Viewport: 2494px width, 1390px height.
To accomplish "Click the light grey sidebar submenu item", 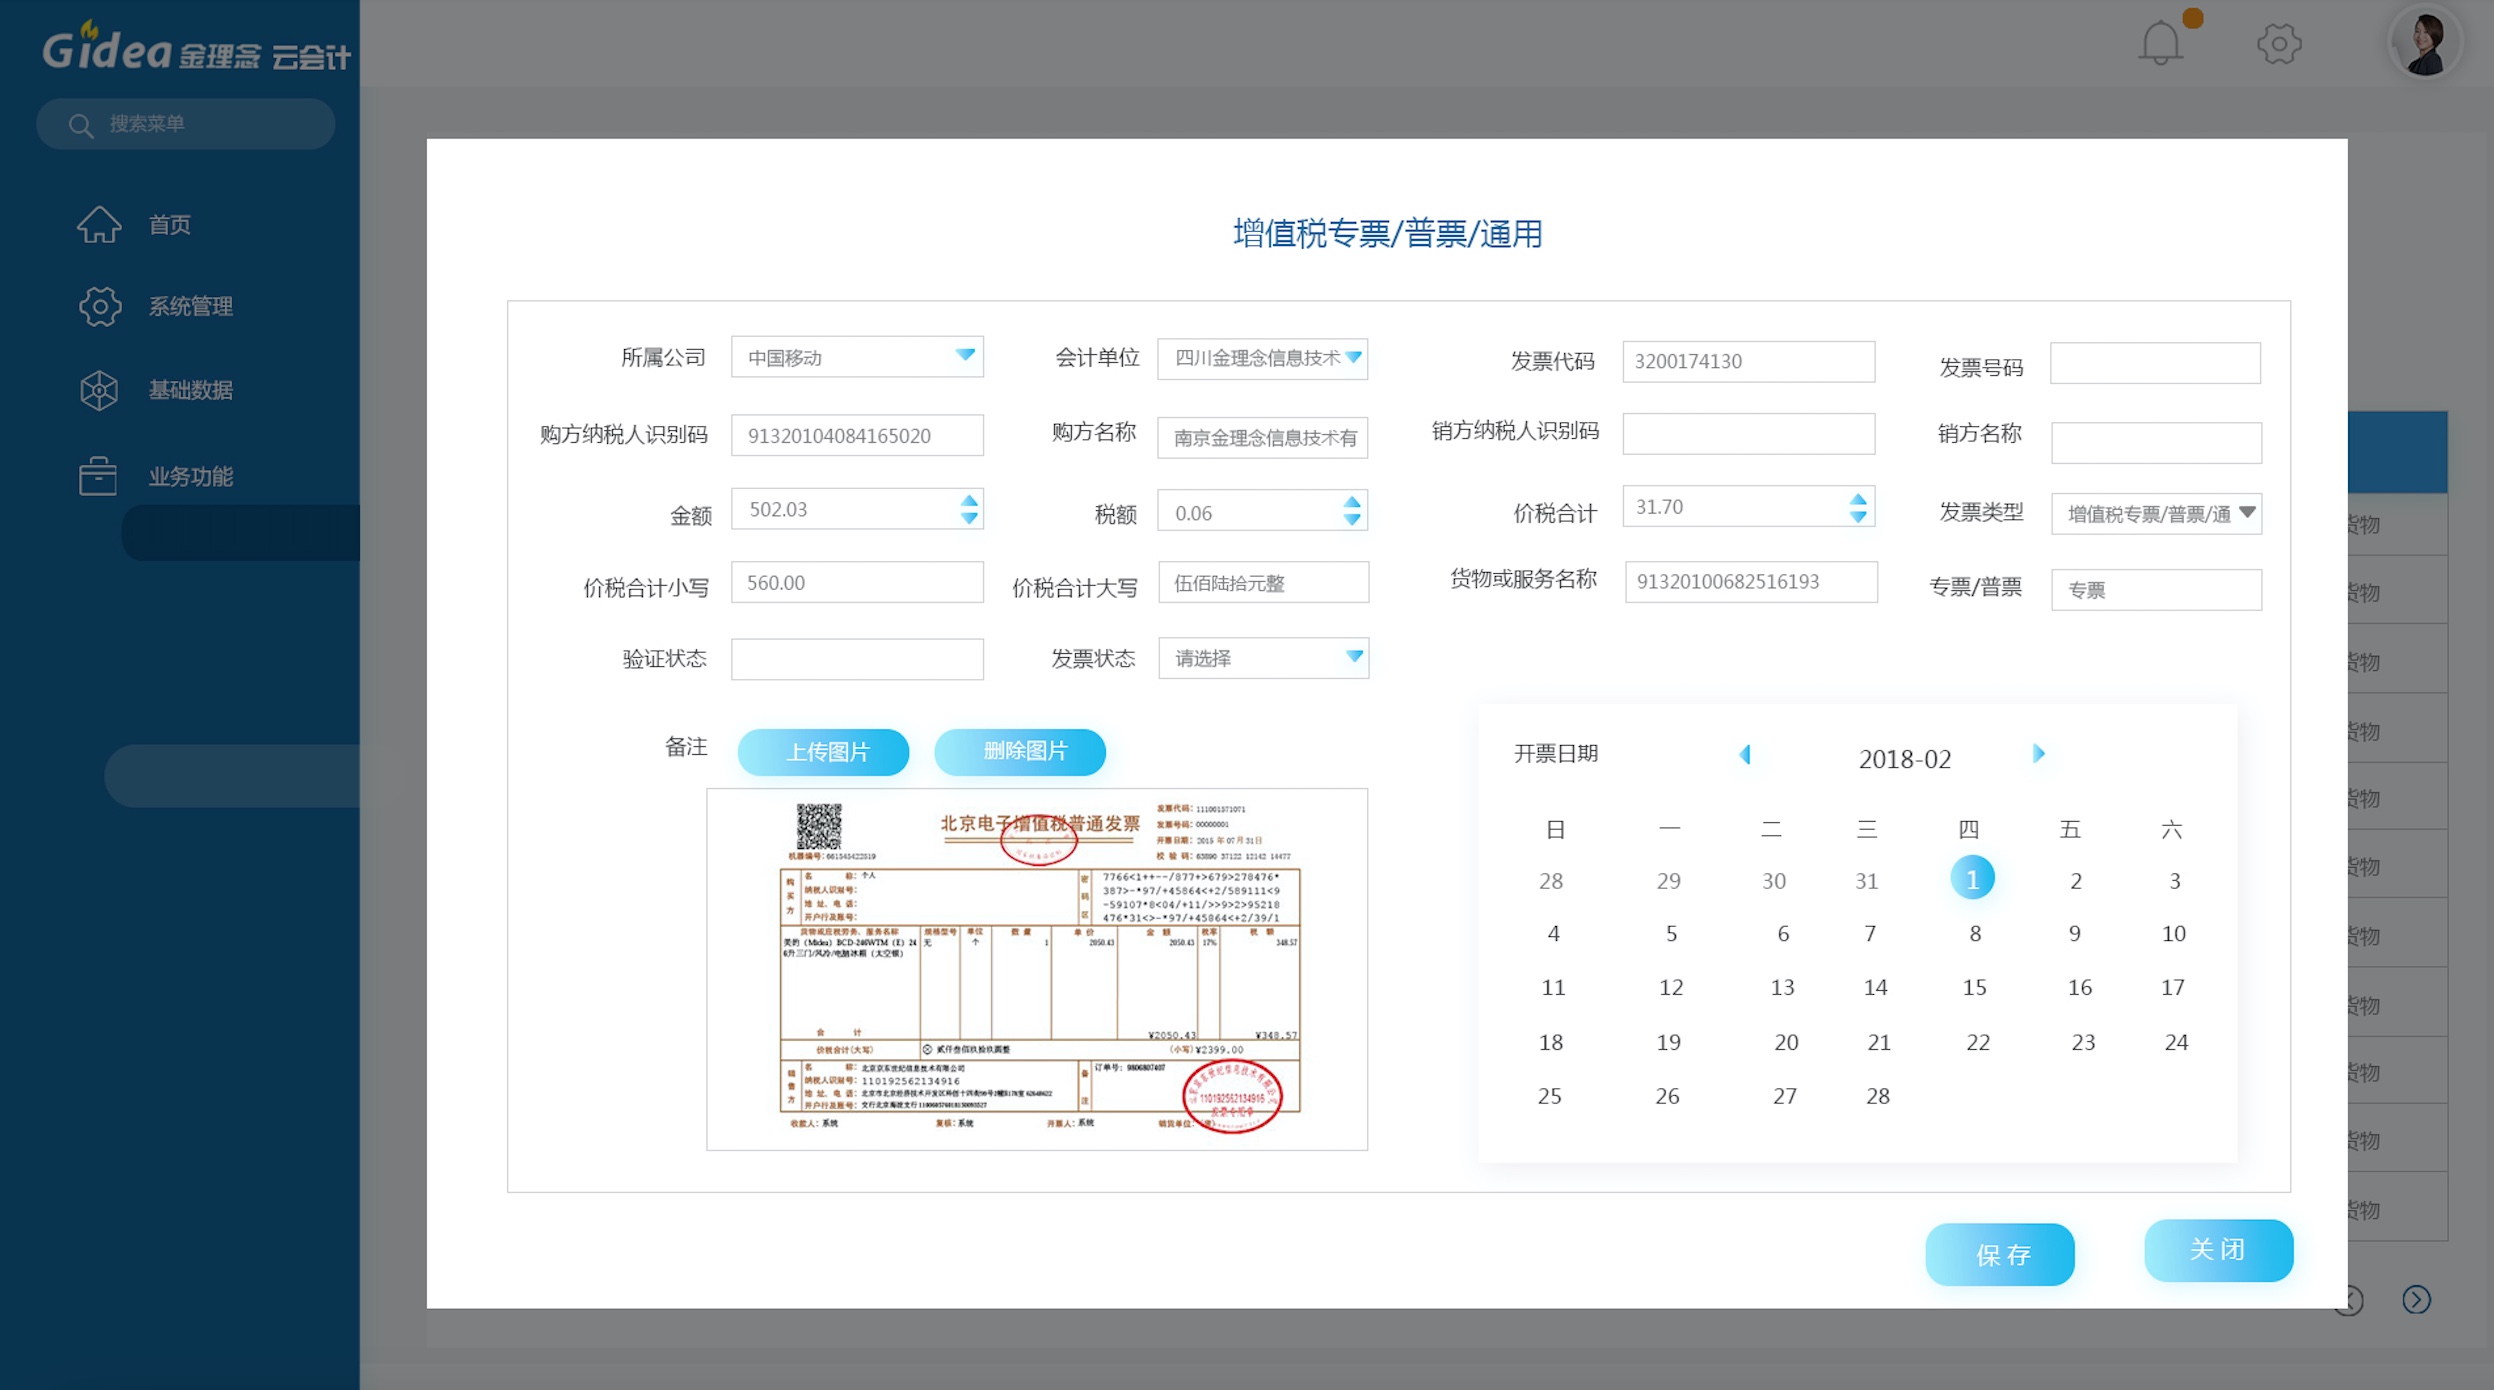I will [232, 775].
